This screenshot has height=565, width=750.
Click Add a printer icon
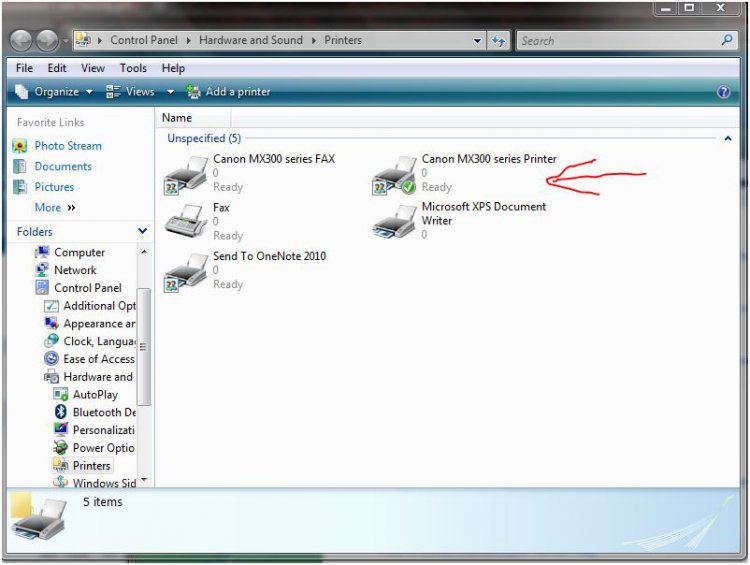pyautogui.click(x=193, y=91)
